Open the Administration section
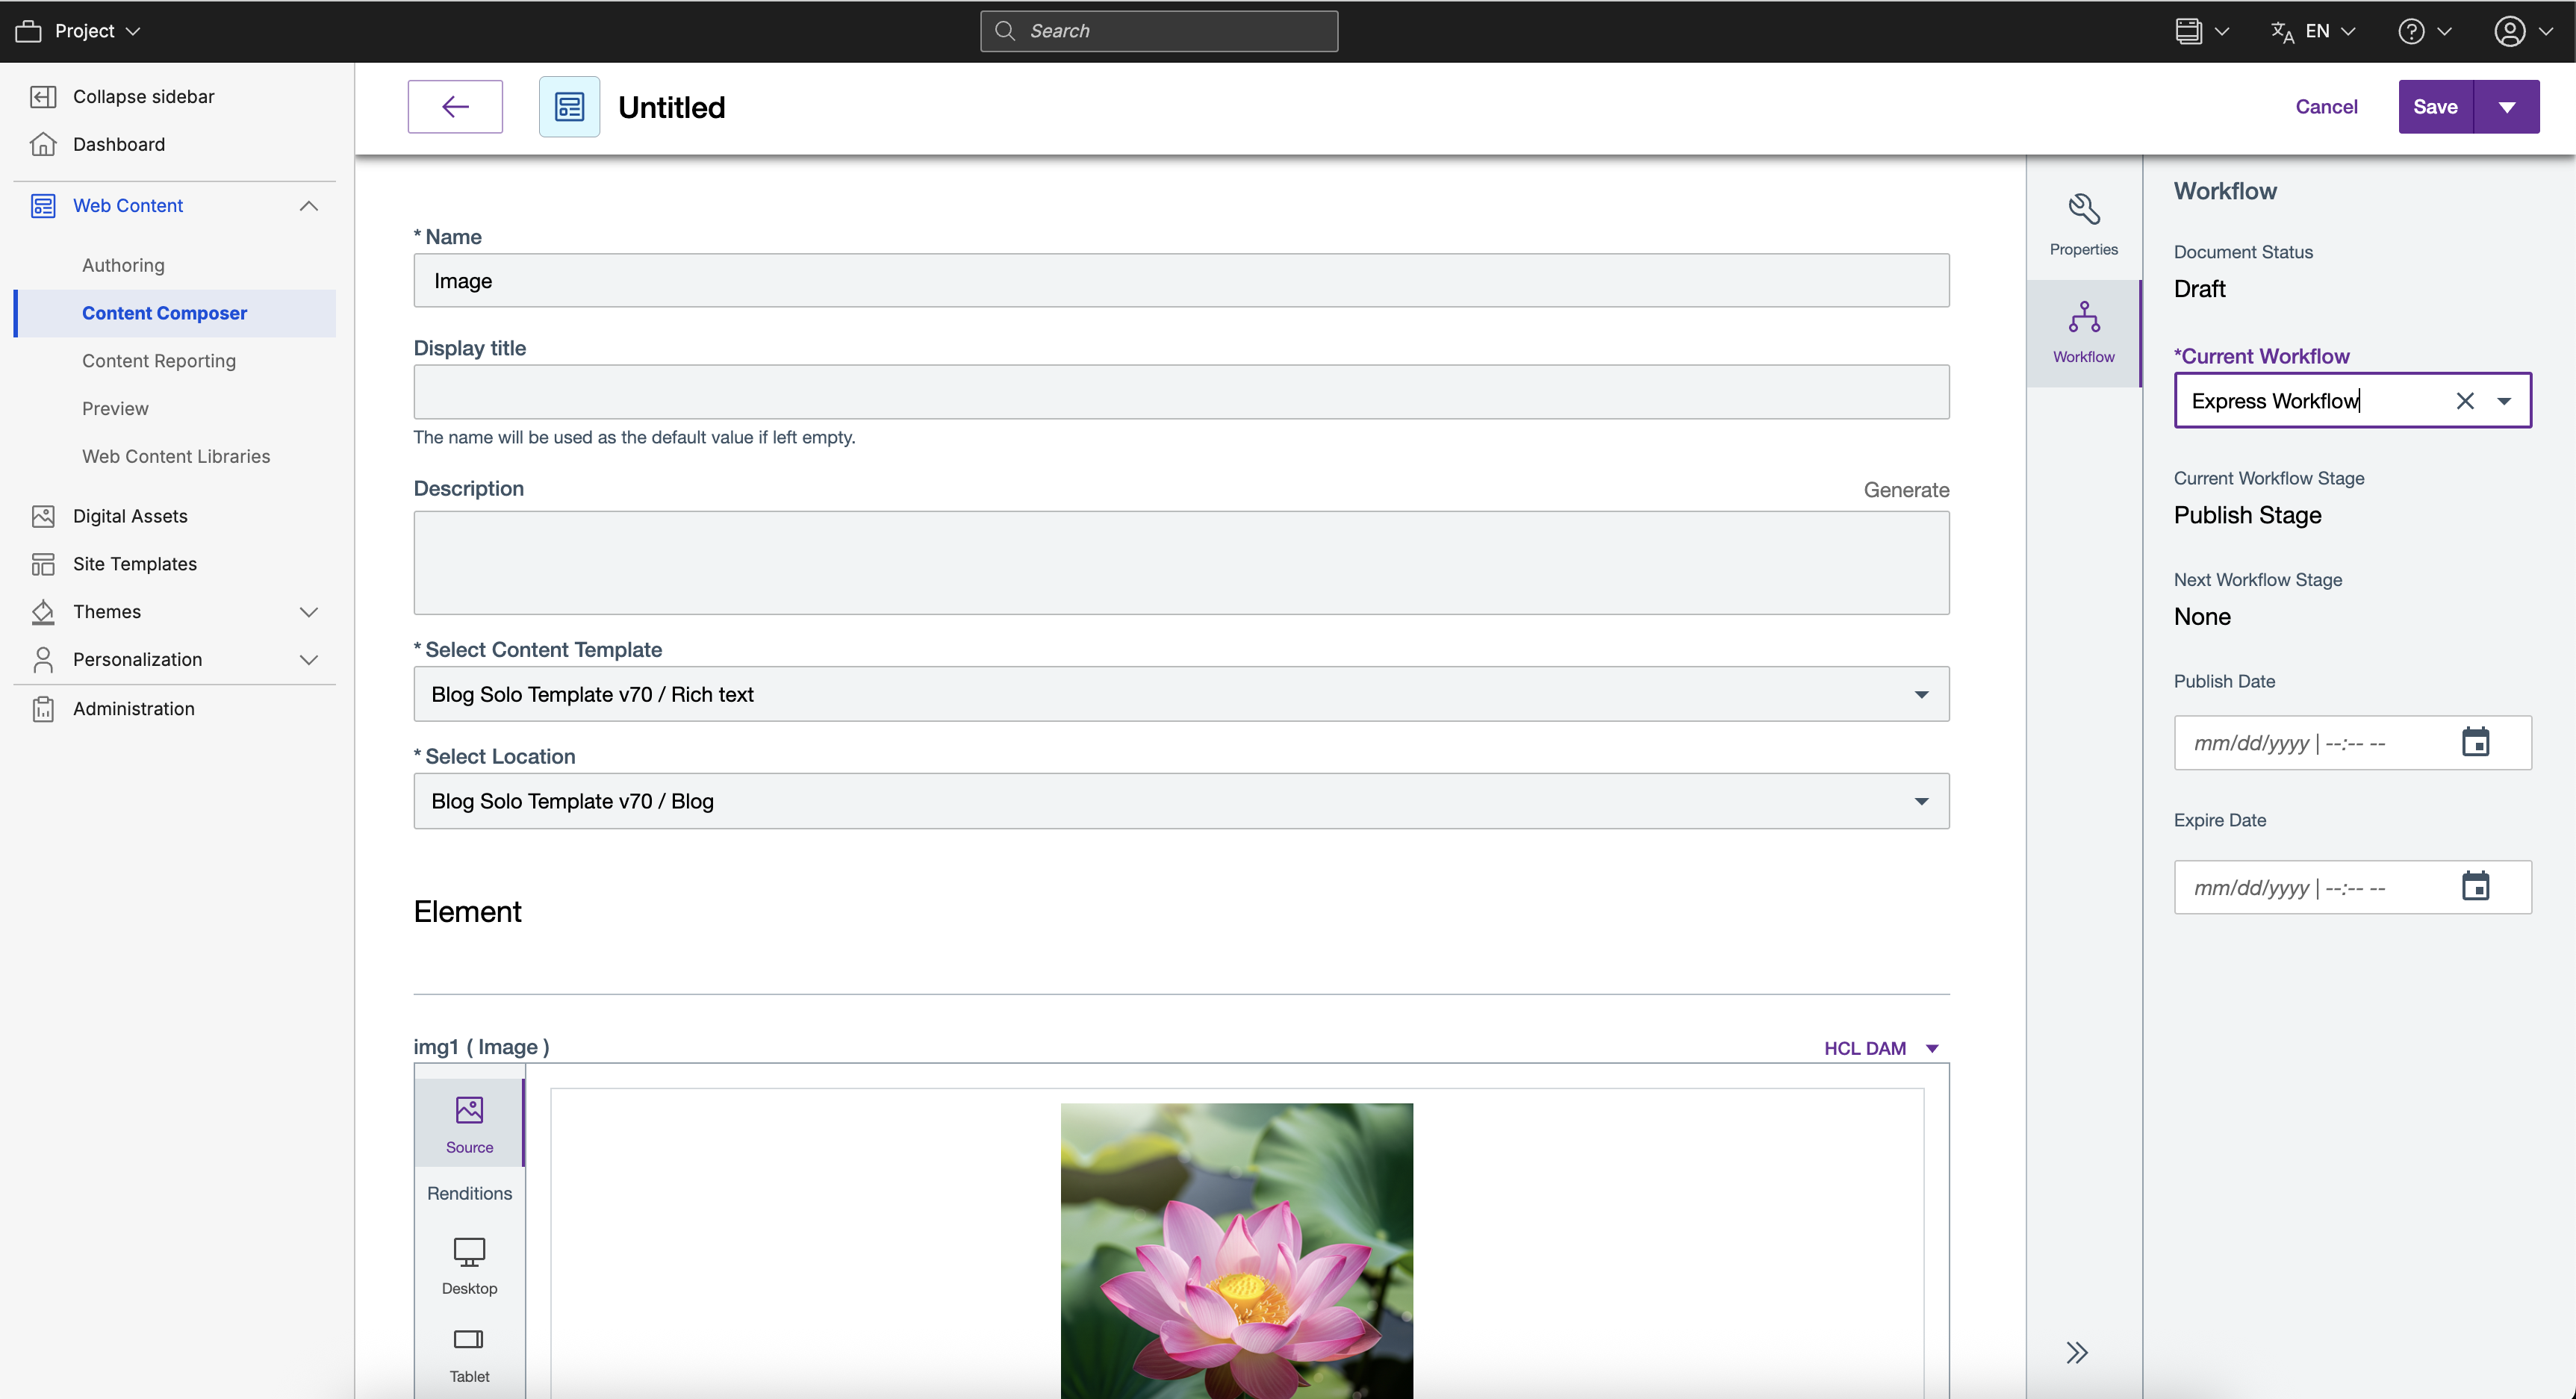The width and height of the screenshot is (2576, 1399). pos(134,708)
